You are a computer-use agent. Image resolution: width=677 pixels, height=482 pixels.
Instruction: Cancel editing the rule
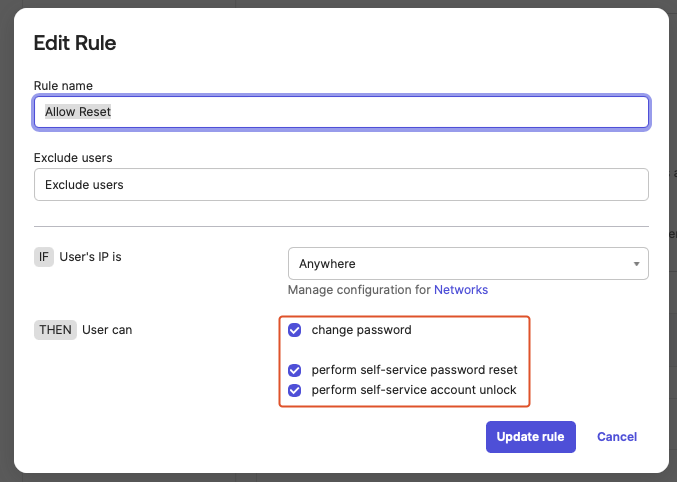click(x=617, y=437)
